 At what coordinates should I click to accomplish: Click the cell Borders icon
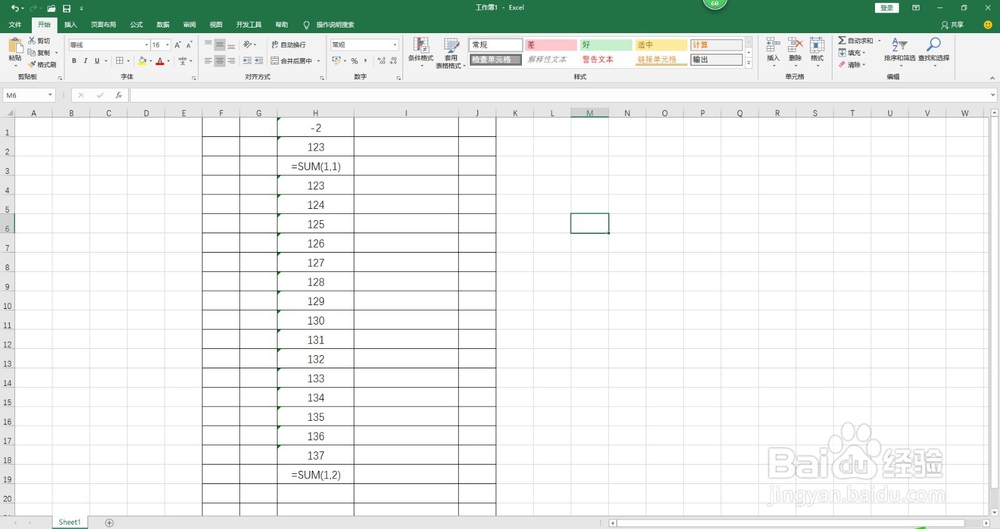(119, 61)
